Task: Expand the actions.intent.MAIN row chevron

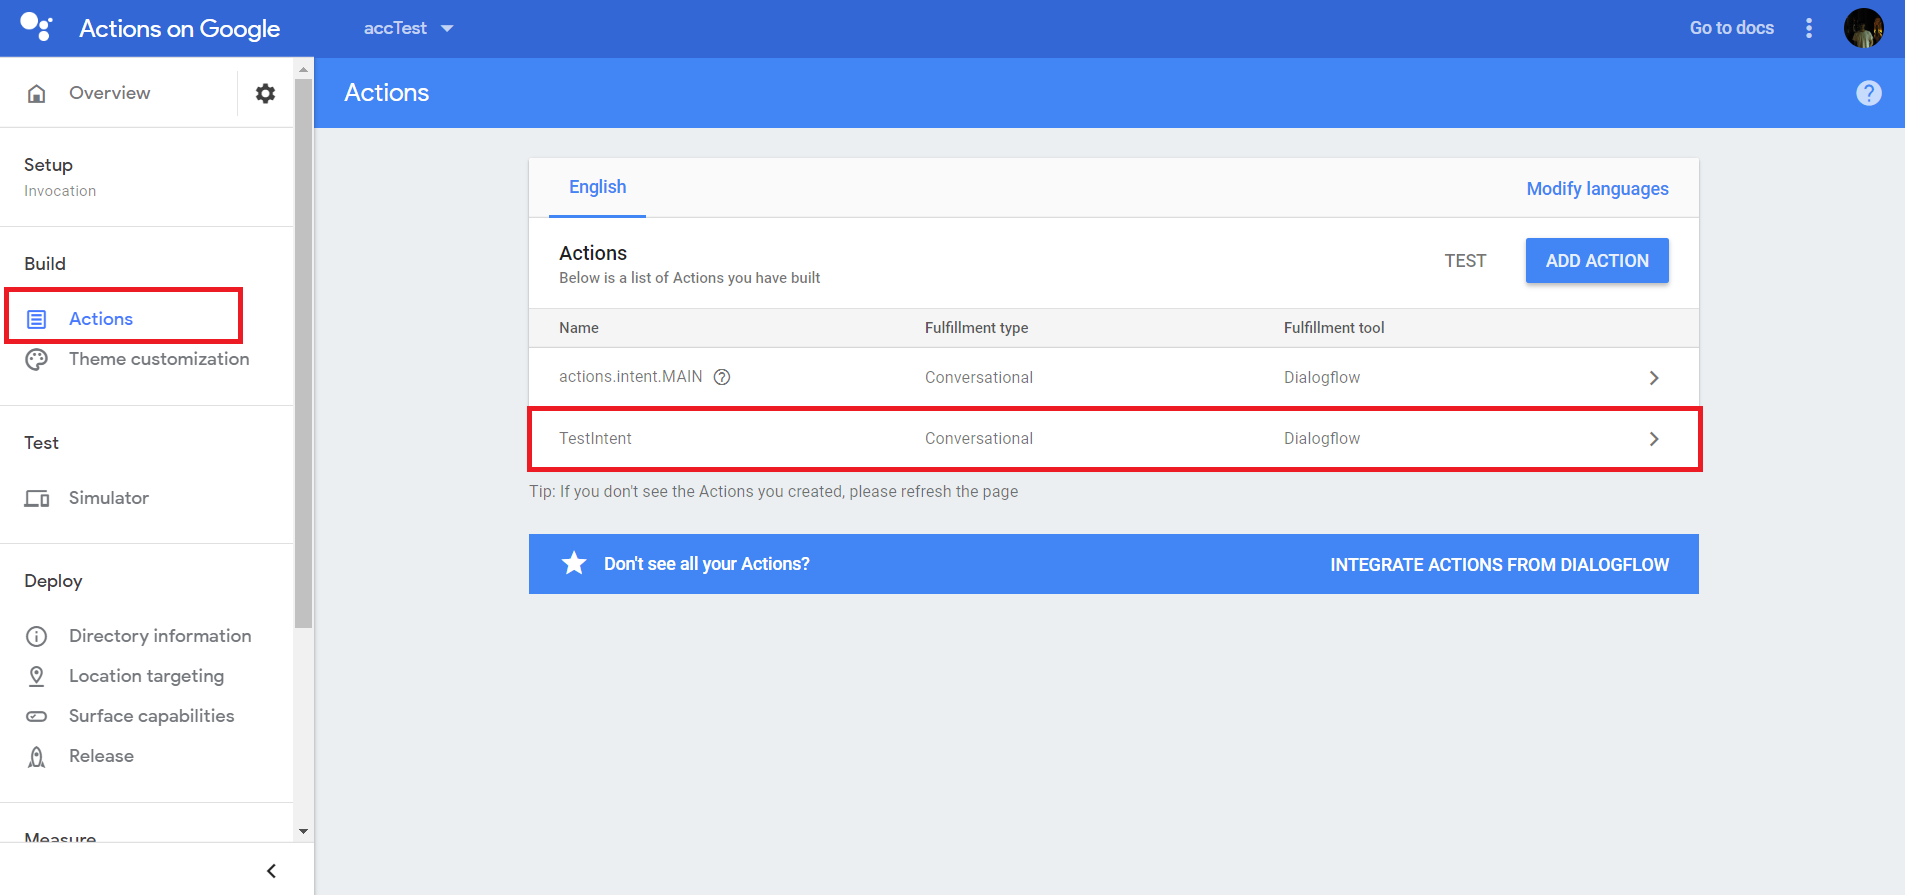Action: tap(1654, 378)
